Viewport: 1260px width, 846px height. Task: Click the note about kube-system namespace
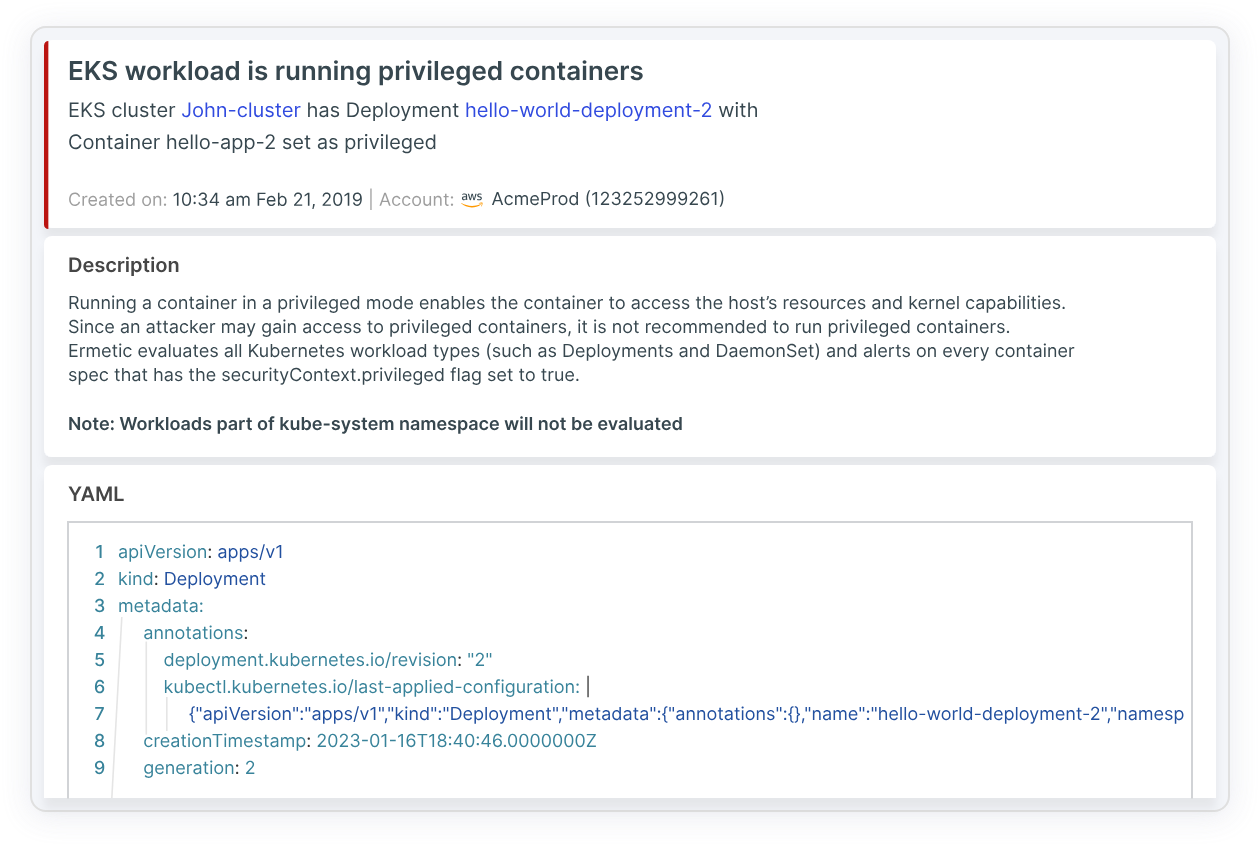pyautogui.click(x=375, y=424)
